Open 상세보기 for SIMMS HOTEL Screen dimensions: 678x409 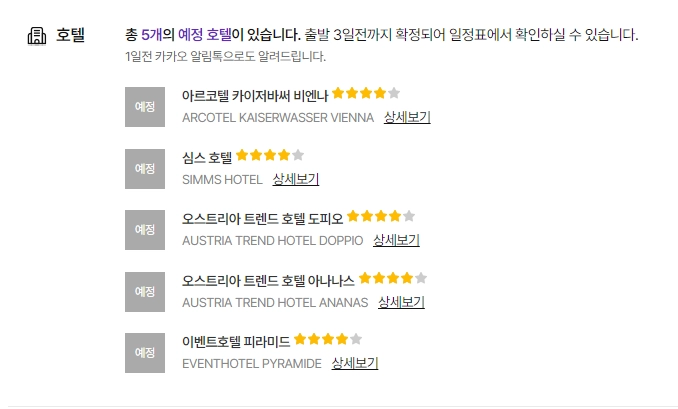[296, 180]
